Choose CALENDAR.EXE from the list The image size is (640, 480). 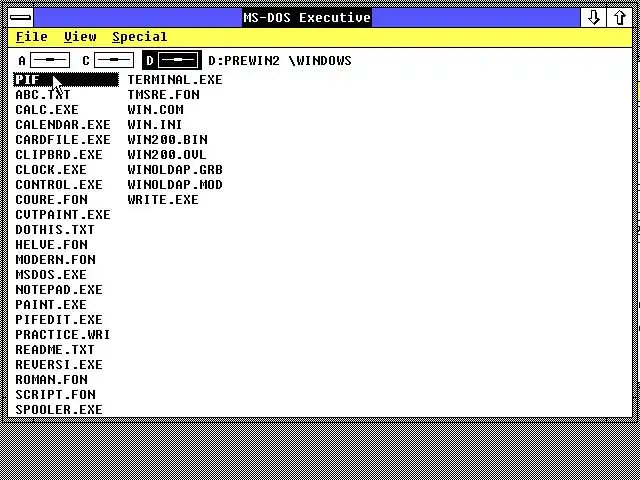coord(63,125)
